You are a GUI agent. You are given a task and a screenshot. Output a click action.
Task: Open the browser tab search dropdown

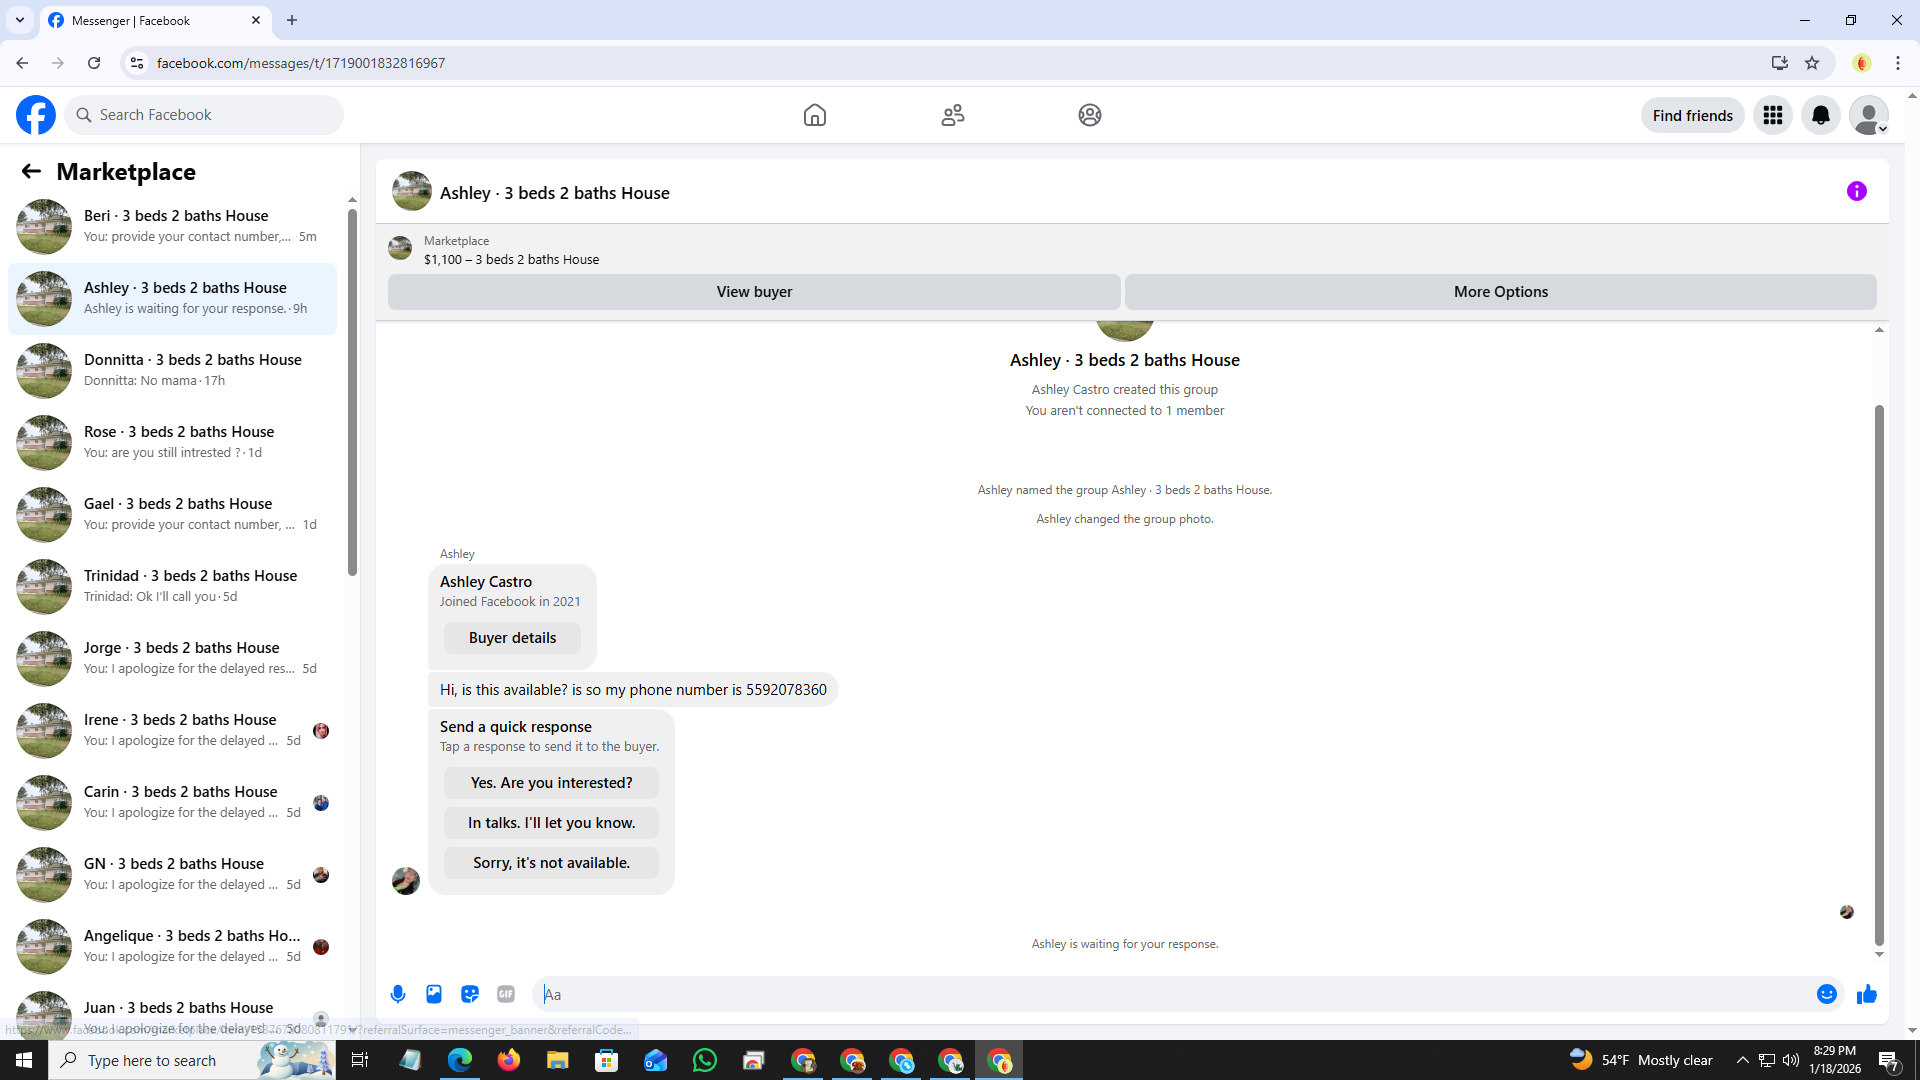[x=19, y=20]
